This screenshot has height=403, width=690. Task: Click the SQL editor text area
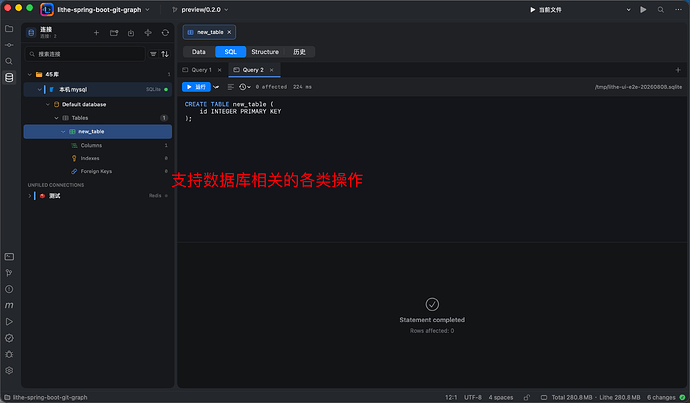[x=431, y=169]
